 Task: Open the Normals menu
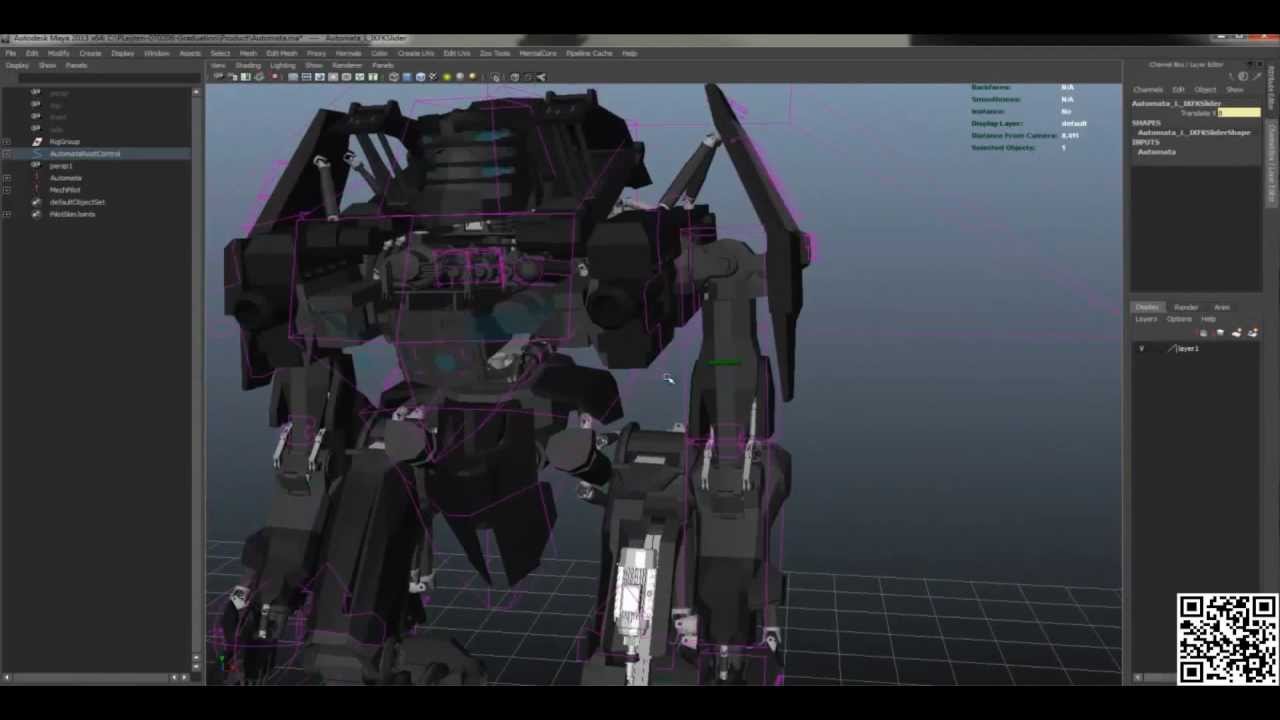coord(348,53)
